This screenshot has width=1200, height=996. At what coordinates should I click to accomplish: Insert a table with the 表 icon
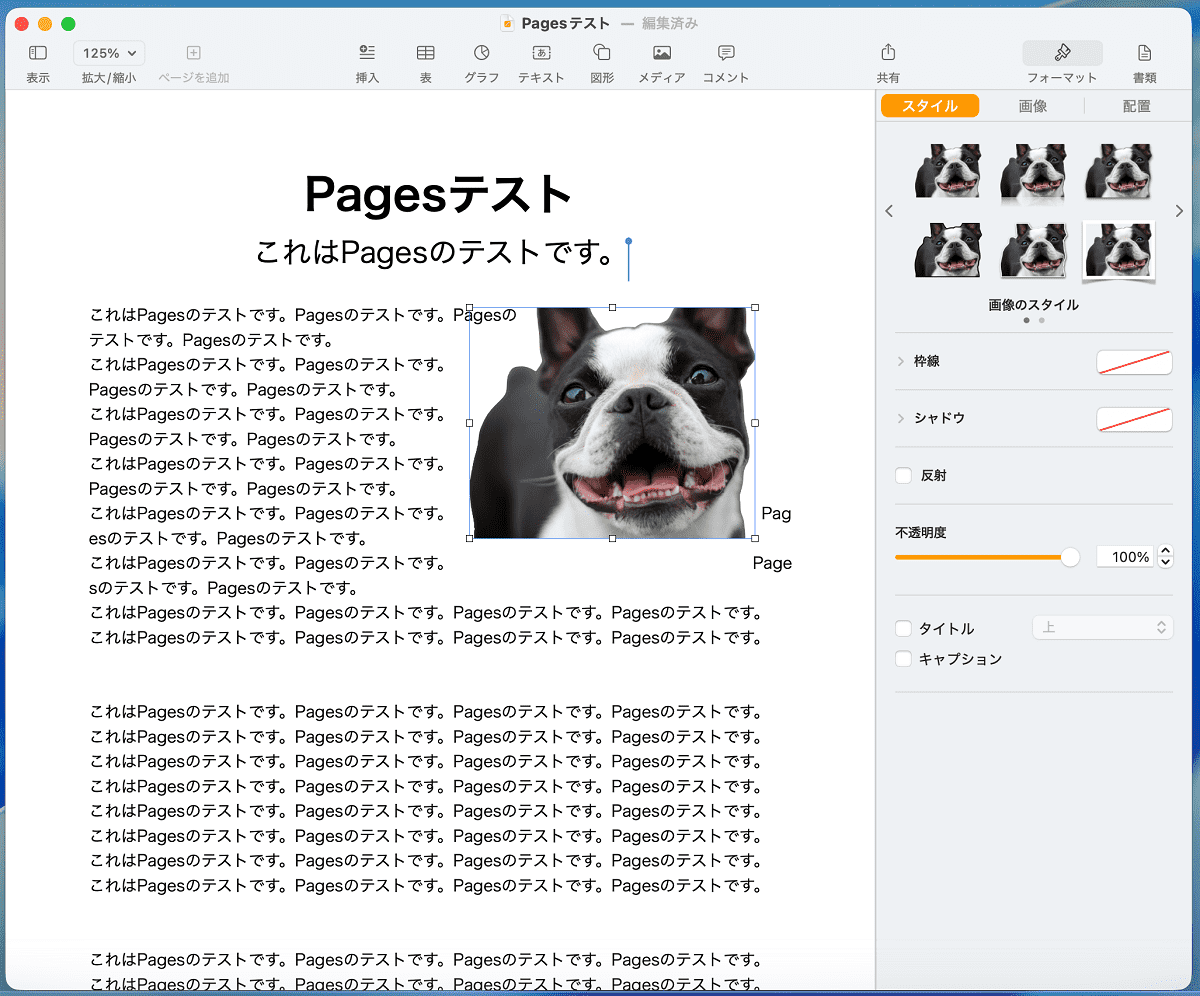point(425,53)
